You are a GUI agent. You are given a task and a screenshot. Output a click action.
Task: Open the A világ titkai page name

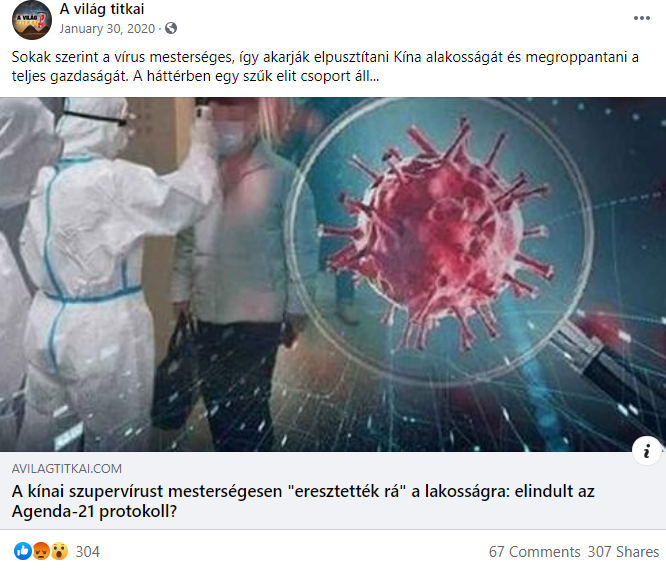pyautogui.click(x=102, y=9)
